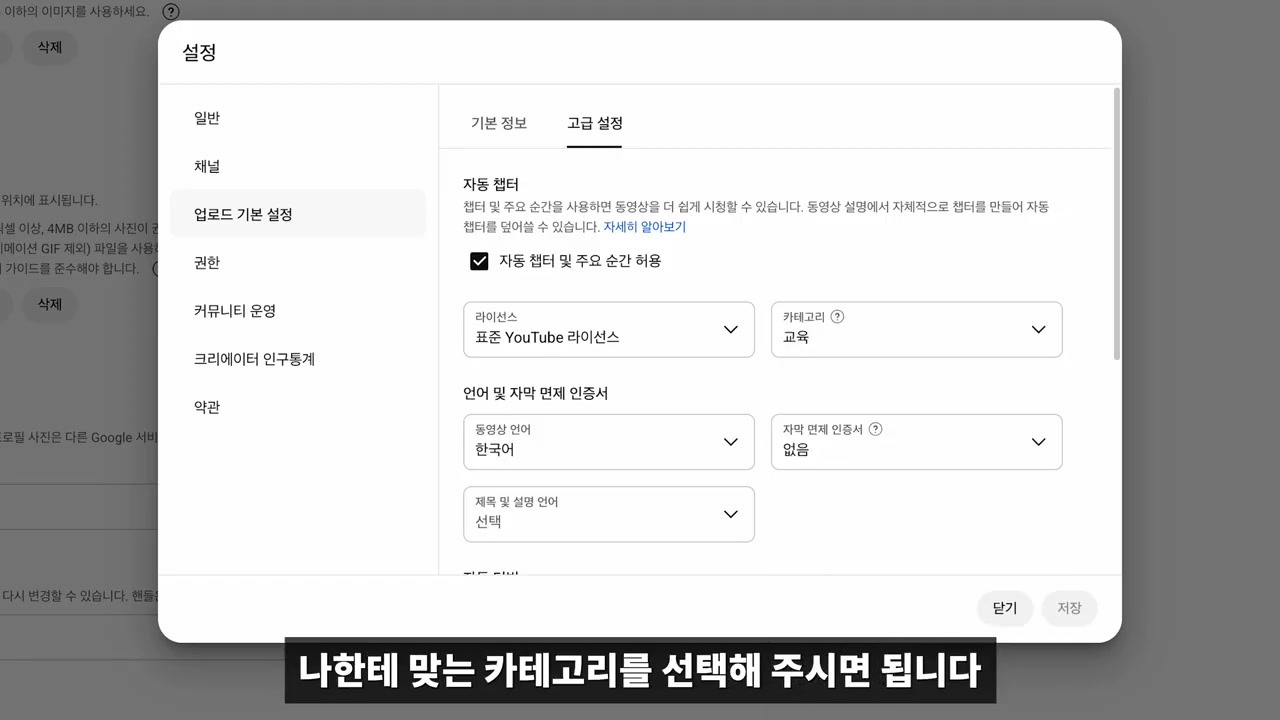The image size is (1280, 720).
Task: Open the 권한 settings section
Action: click(x=298, y=262)
